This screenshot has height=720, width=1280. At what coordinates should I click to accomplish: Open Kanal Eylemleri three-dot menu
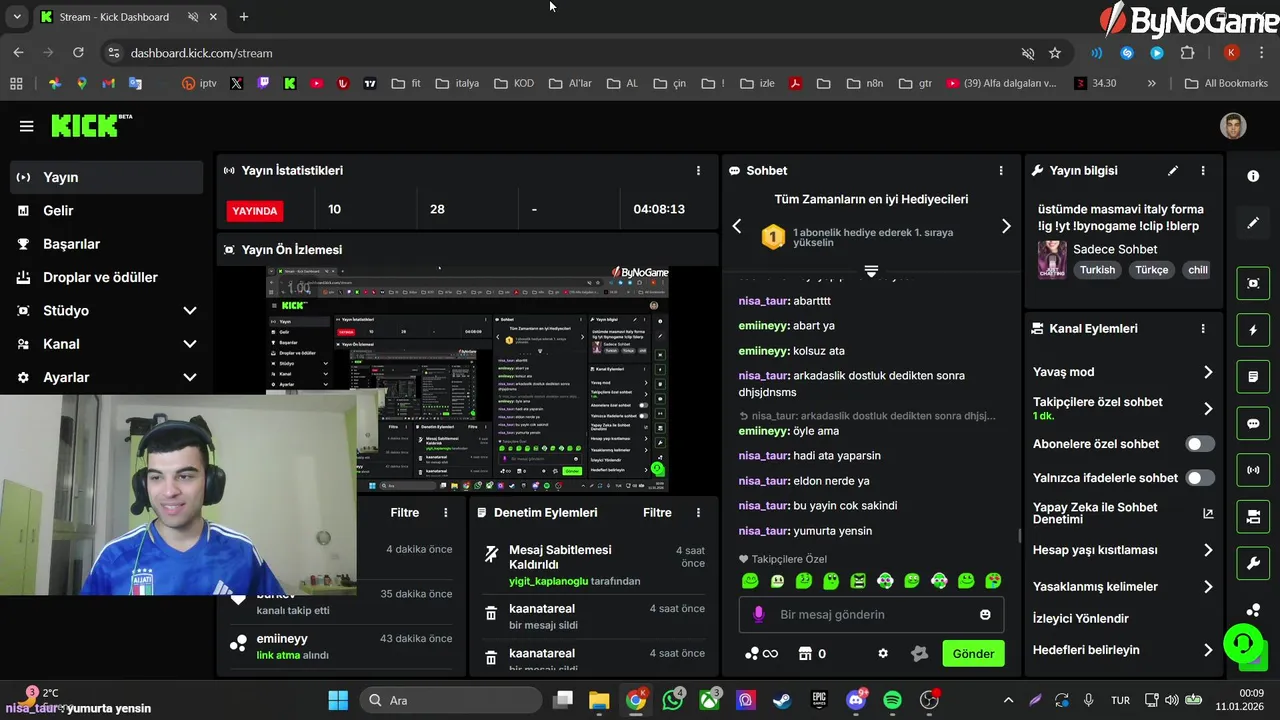pos(1203,328)
